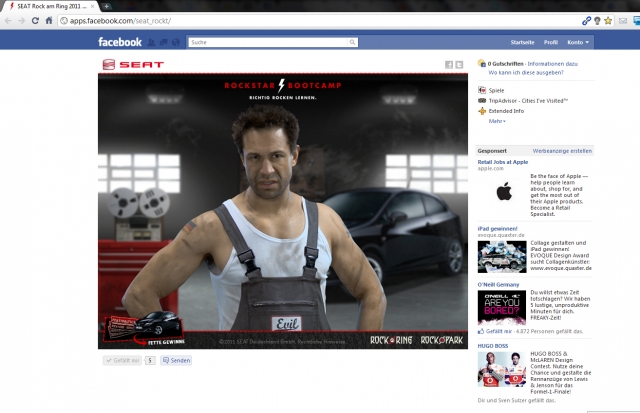Go to Startseite in Facebook header
Viewport: 640px width, 413px height.
[522, 42]
